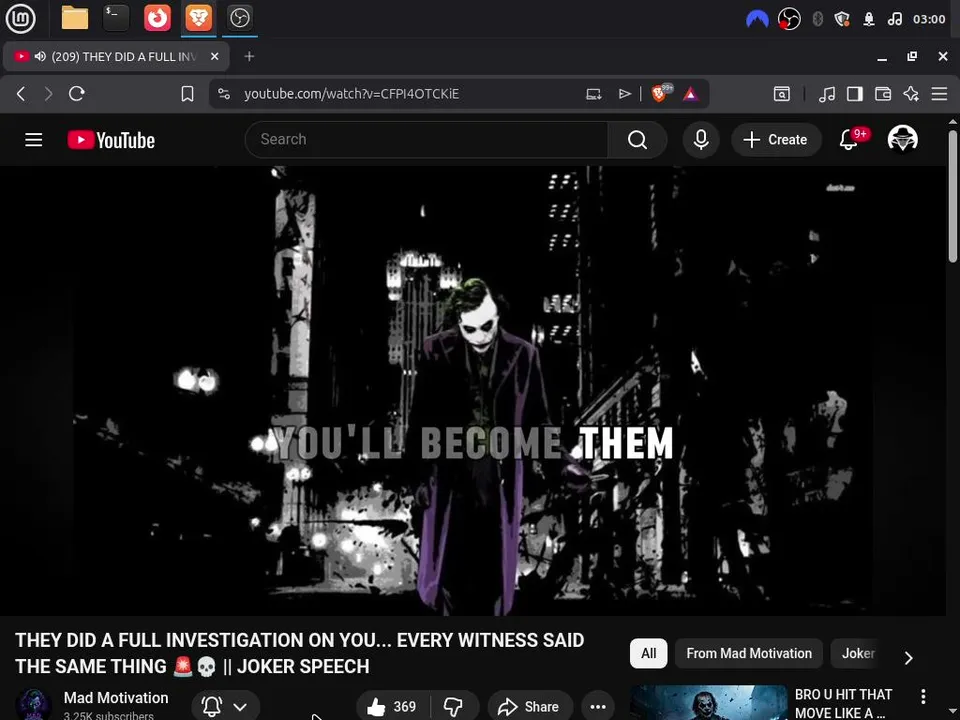Show the calendar from the 03:00 clock

point(929,19)
